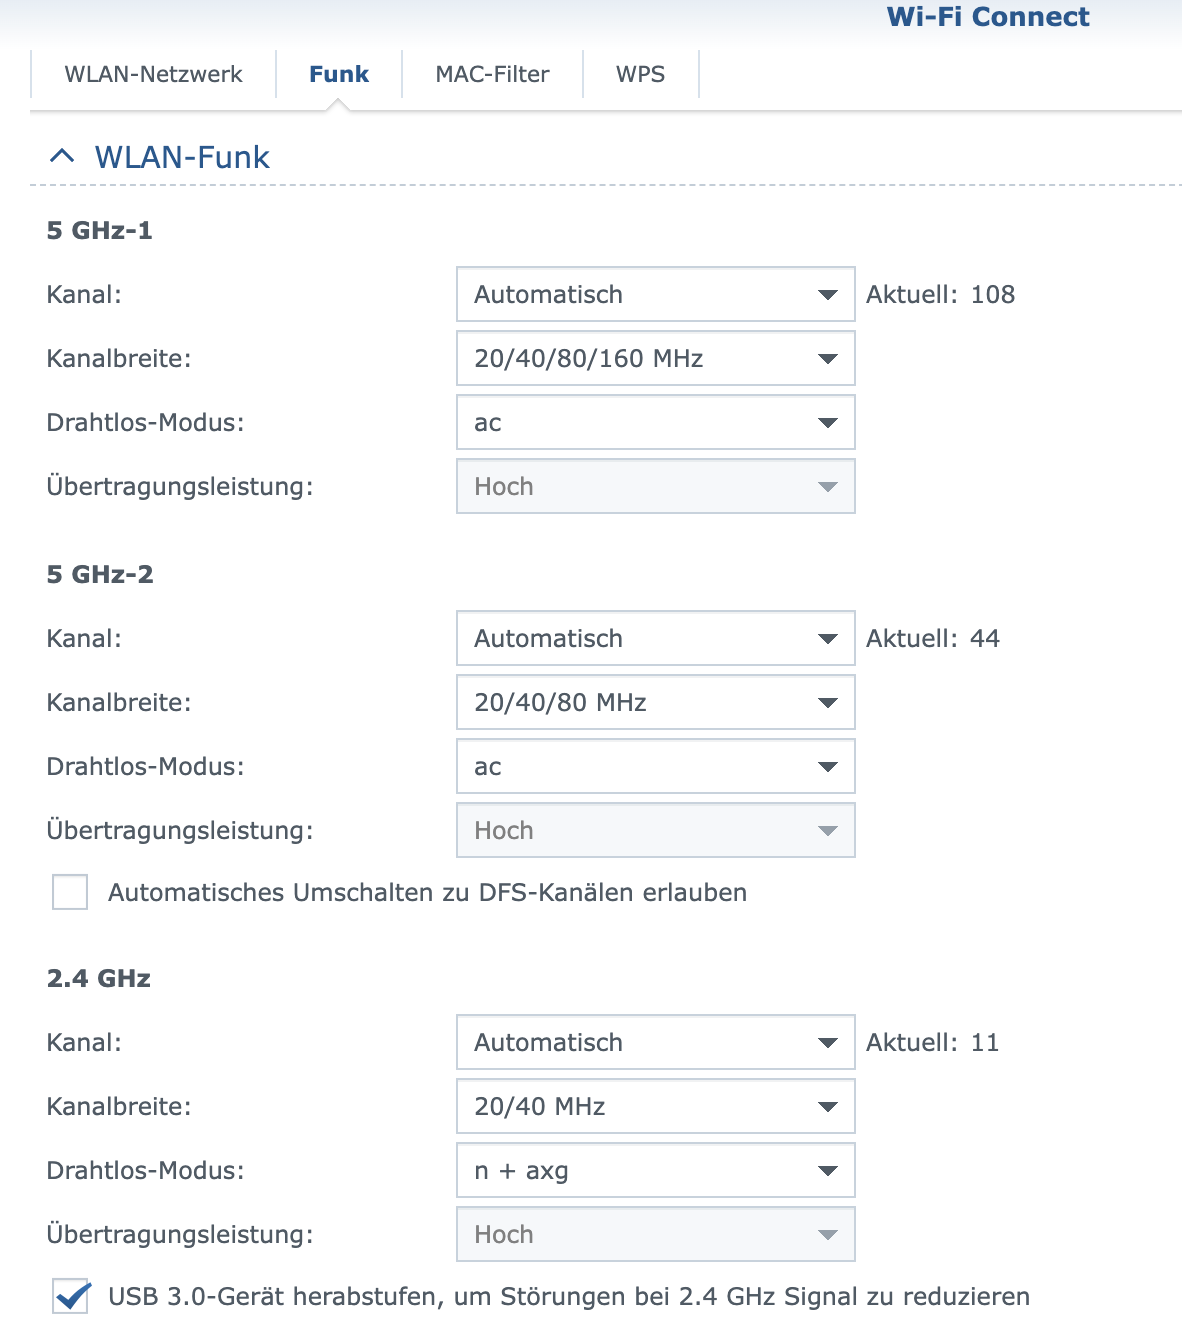
Task: Open 5 GHz-2 Drahtlos-Modus dropdown
Action: click(655, 767)
